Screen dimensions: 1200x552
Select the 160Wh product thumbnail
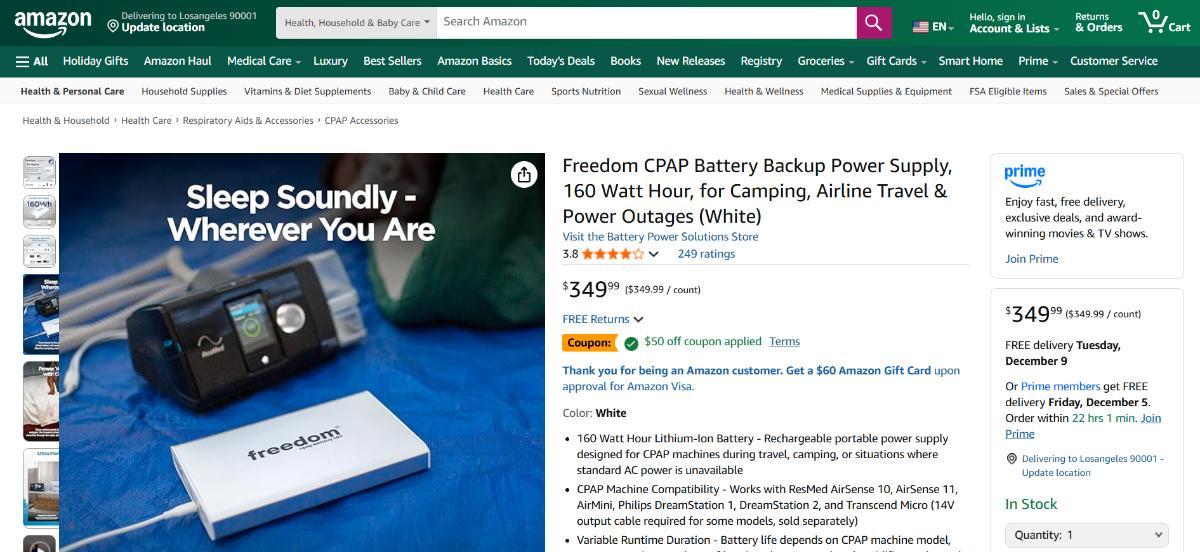pos(39,212)
